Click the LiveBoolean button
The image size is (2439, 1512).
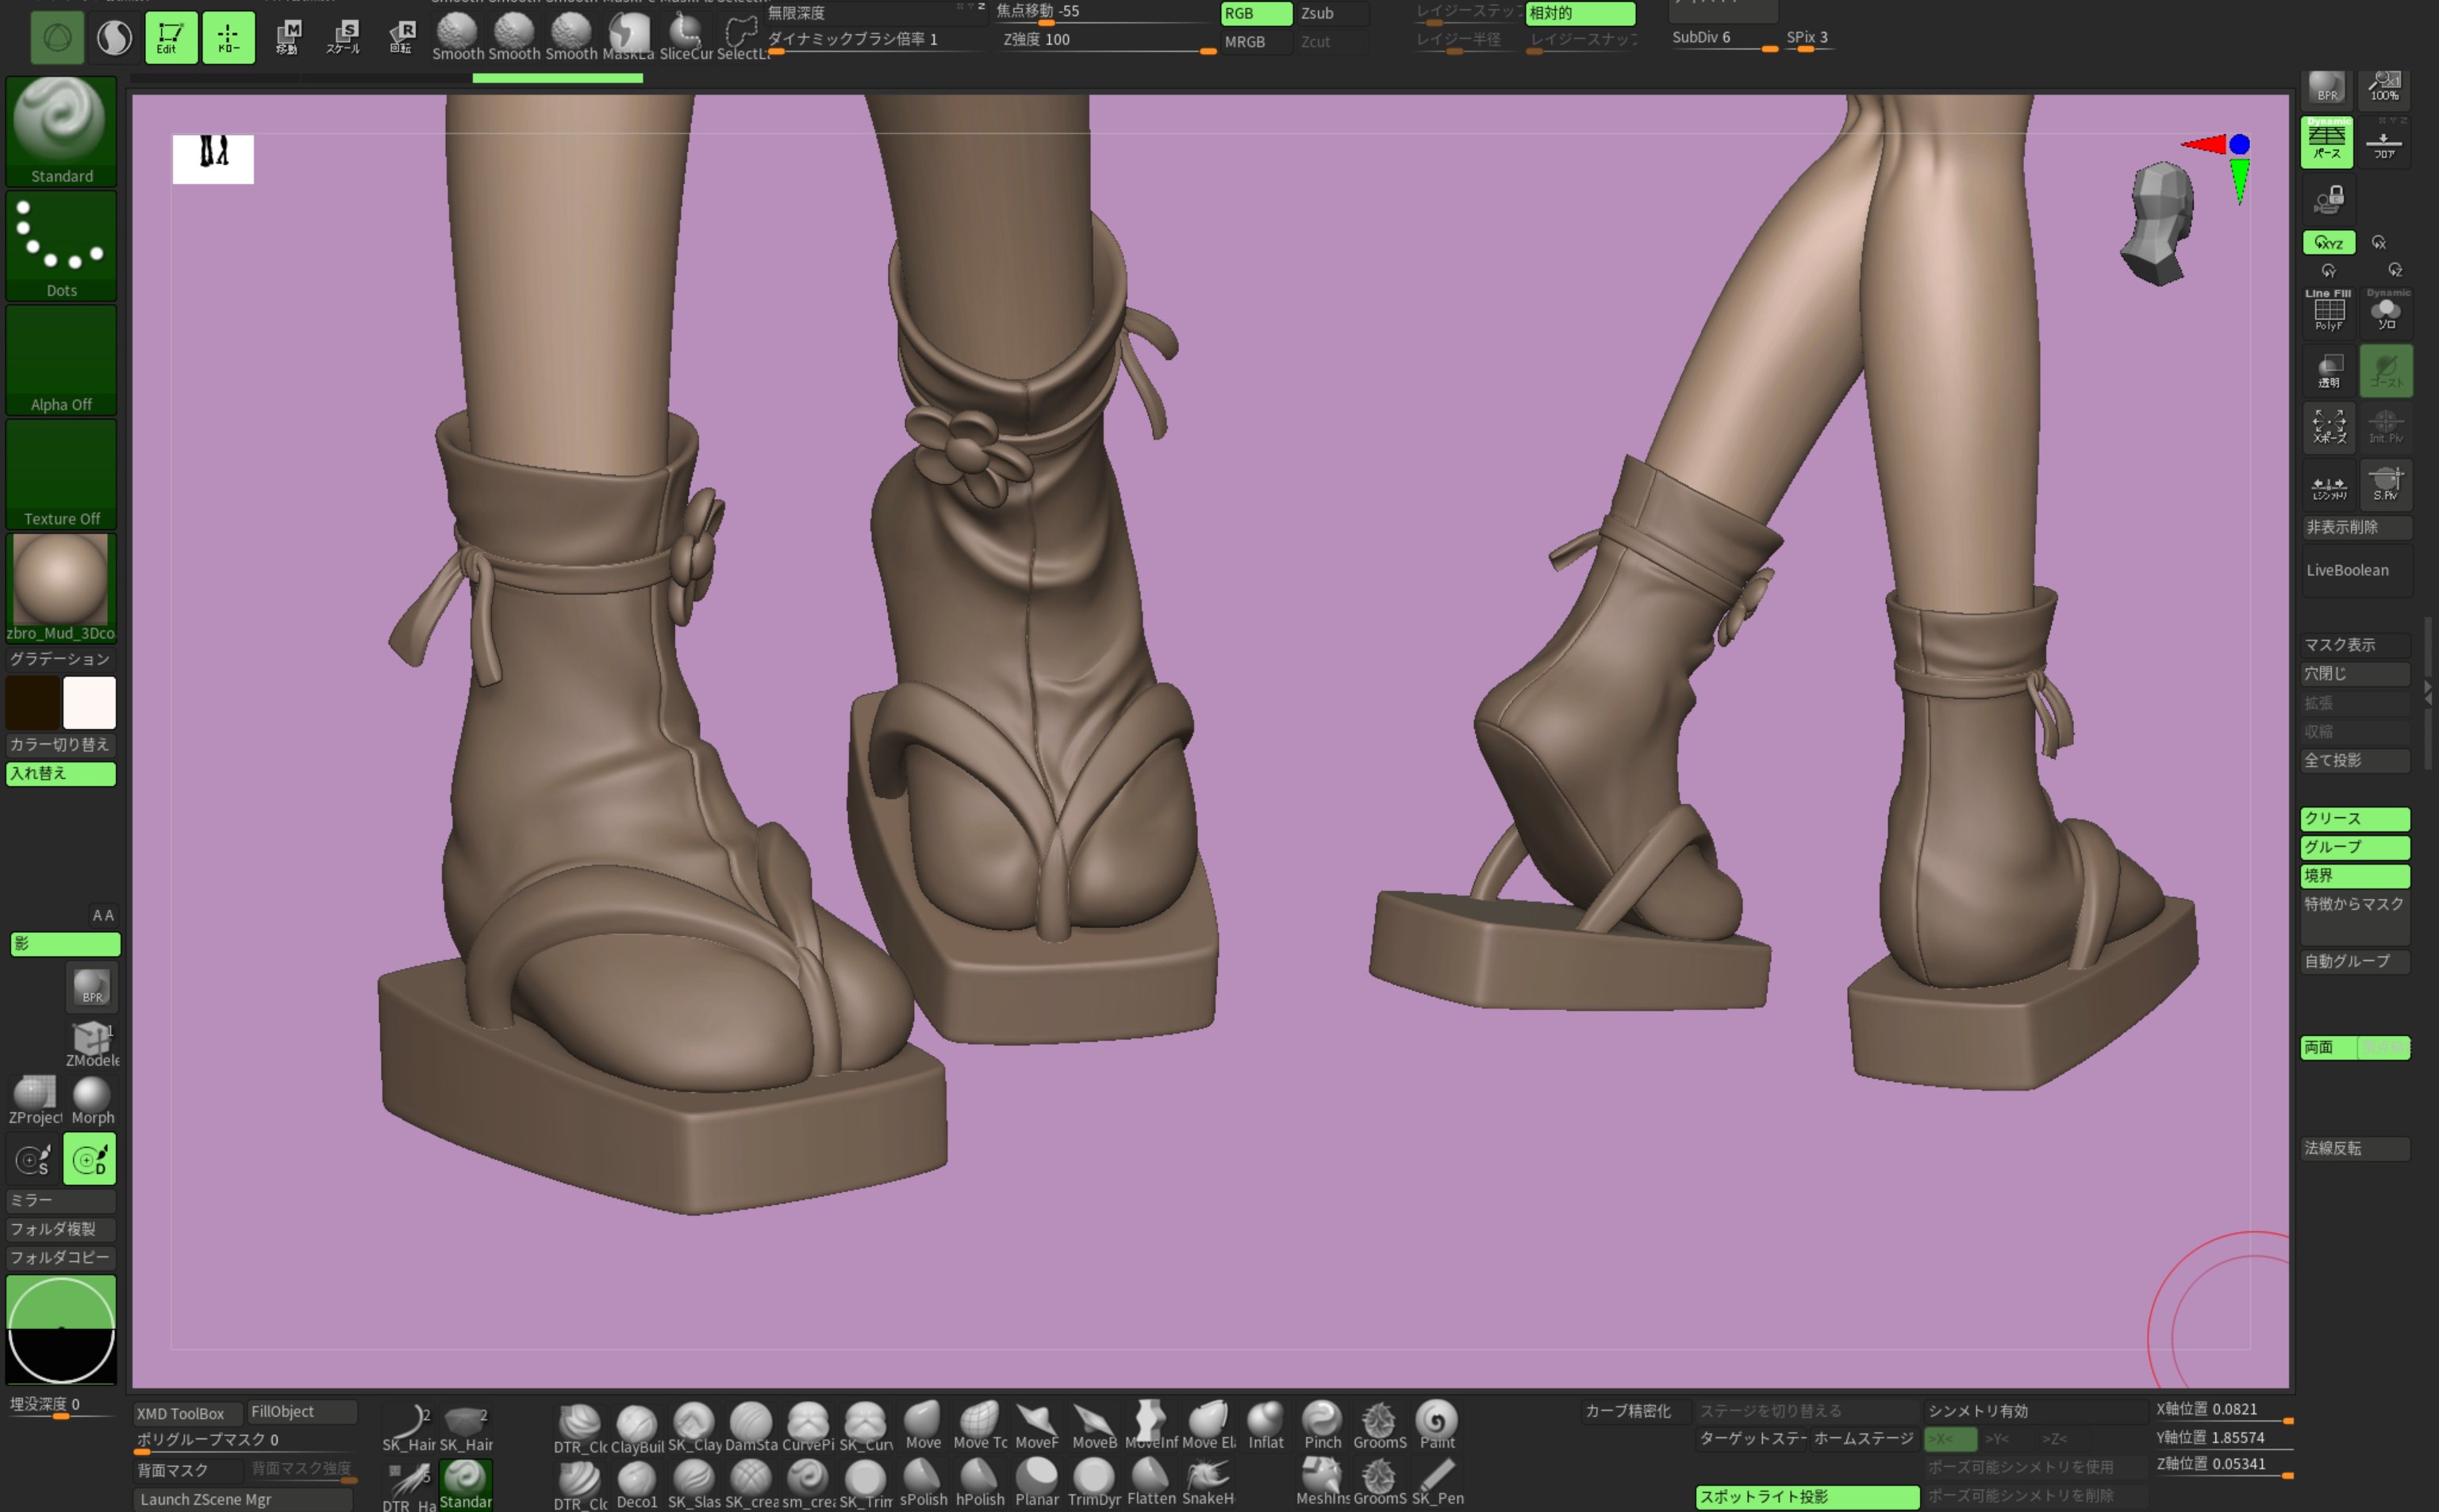point(2354,570)
